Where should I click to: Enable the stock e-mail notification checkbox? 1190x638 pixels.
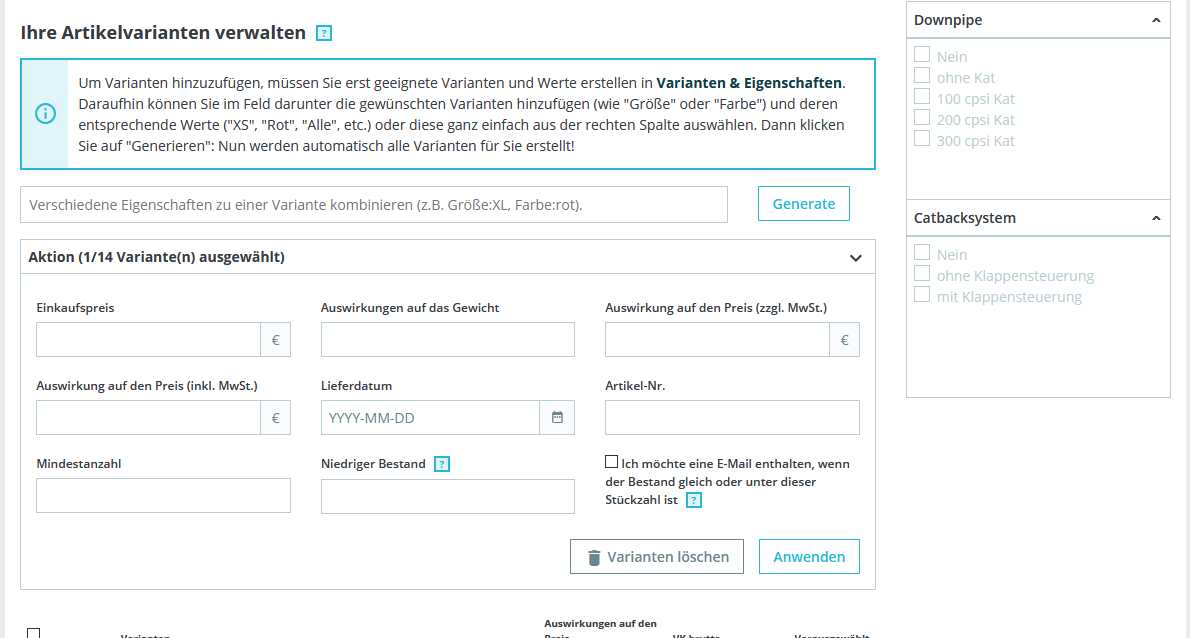[612, 462]
